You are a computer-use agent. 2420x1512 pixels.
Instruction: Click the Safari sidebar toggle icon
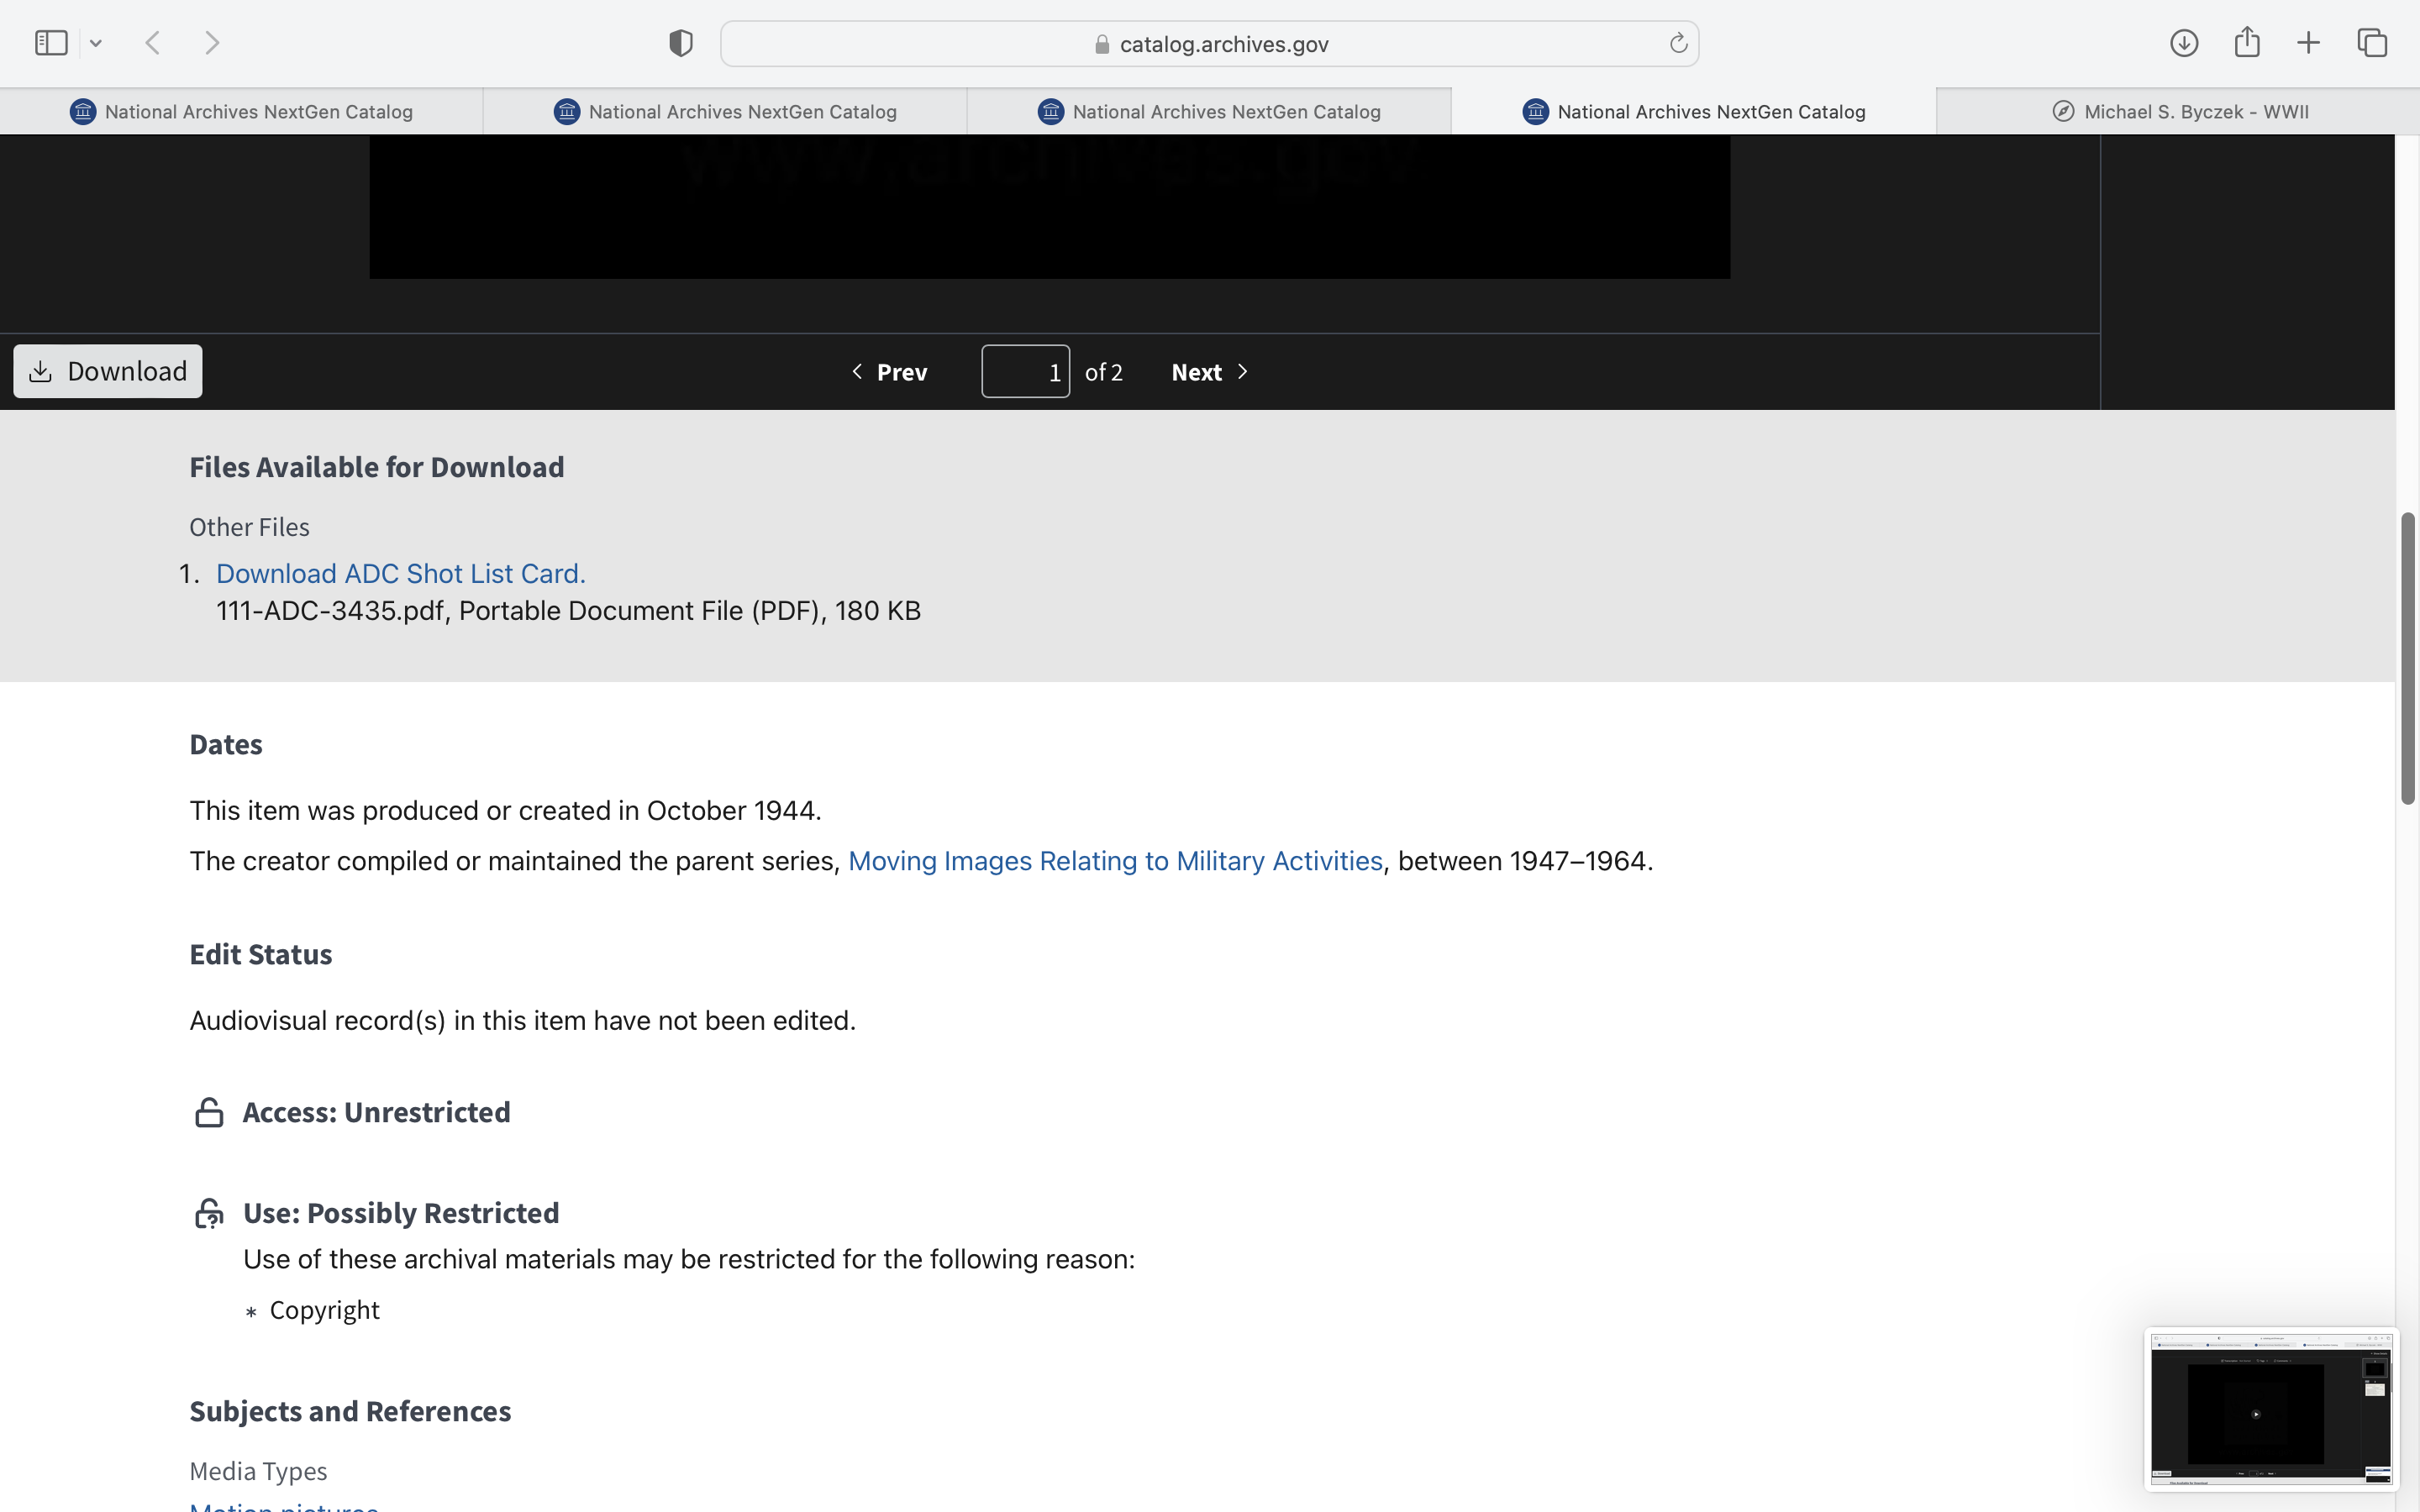[x=51, y=43]
